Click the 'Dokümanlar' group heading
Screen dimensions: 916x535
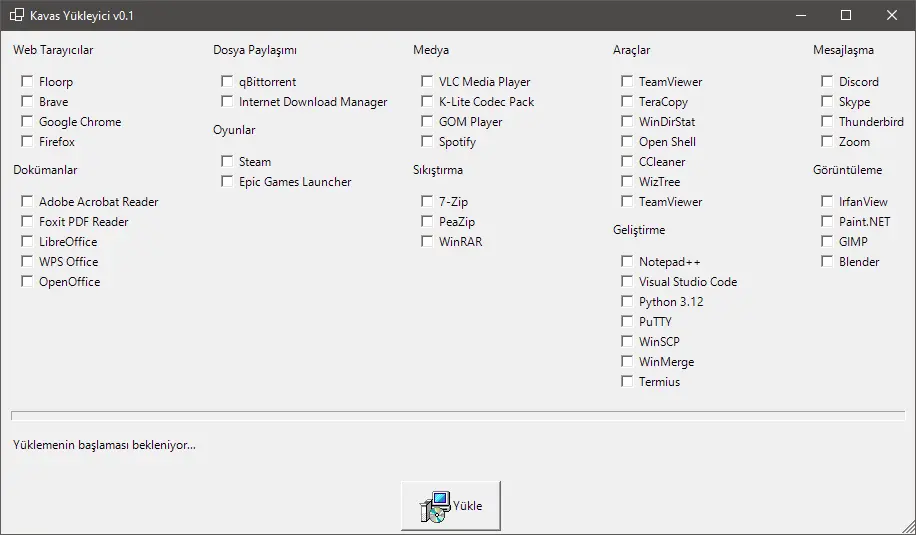(x=45, y=170)
